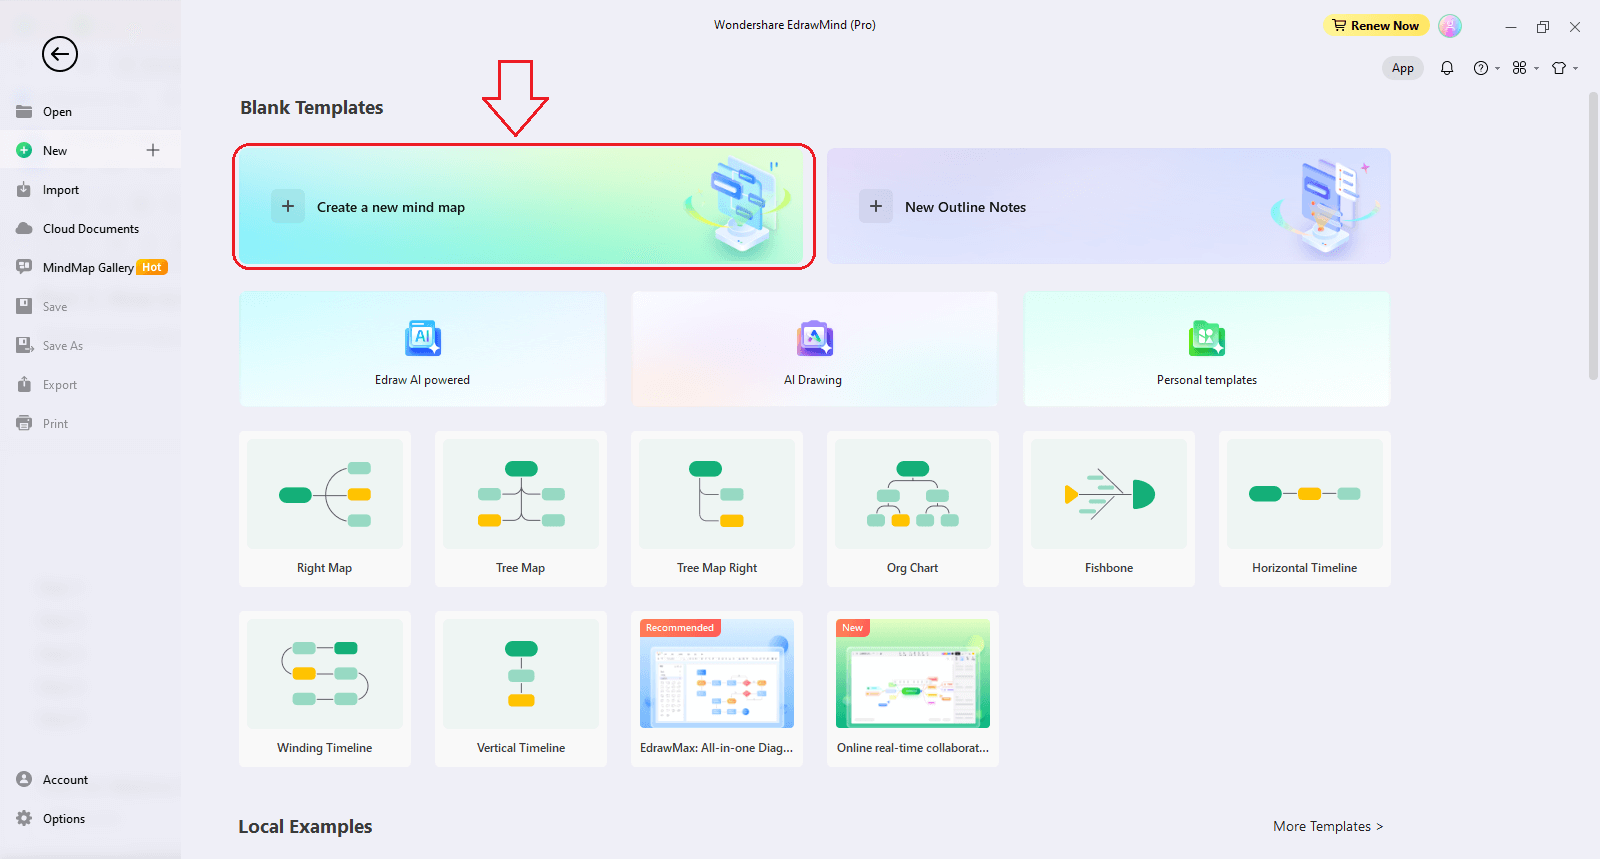The width and height of the screenshot is (1600, 860).
Task: Click the back arrow circle icon
Action: point(60,54)
